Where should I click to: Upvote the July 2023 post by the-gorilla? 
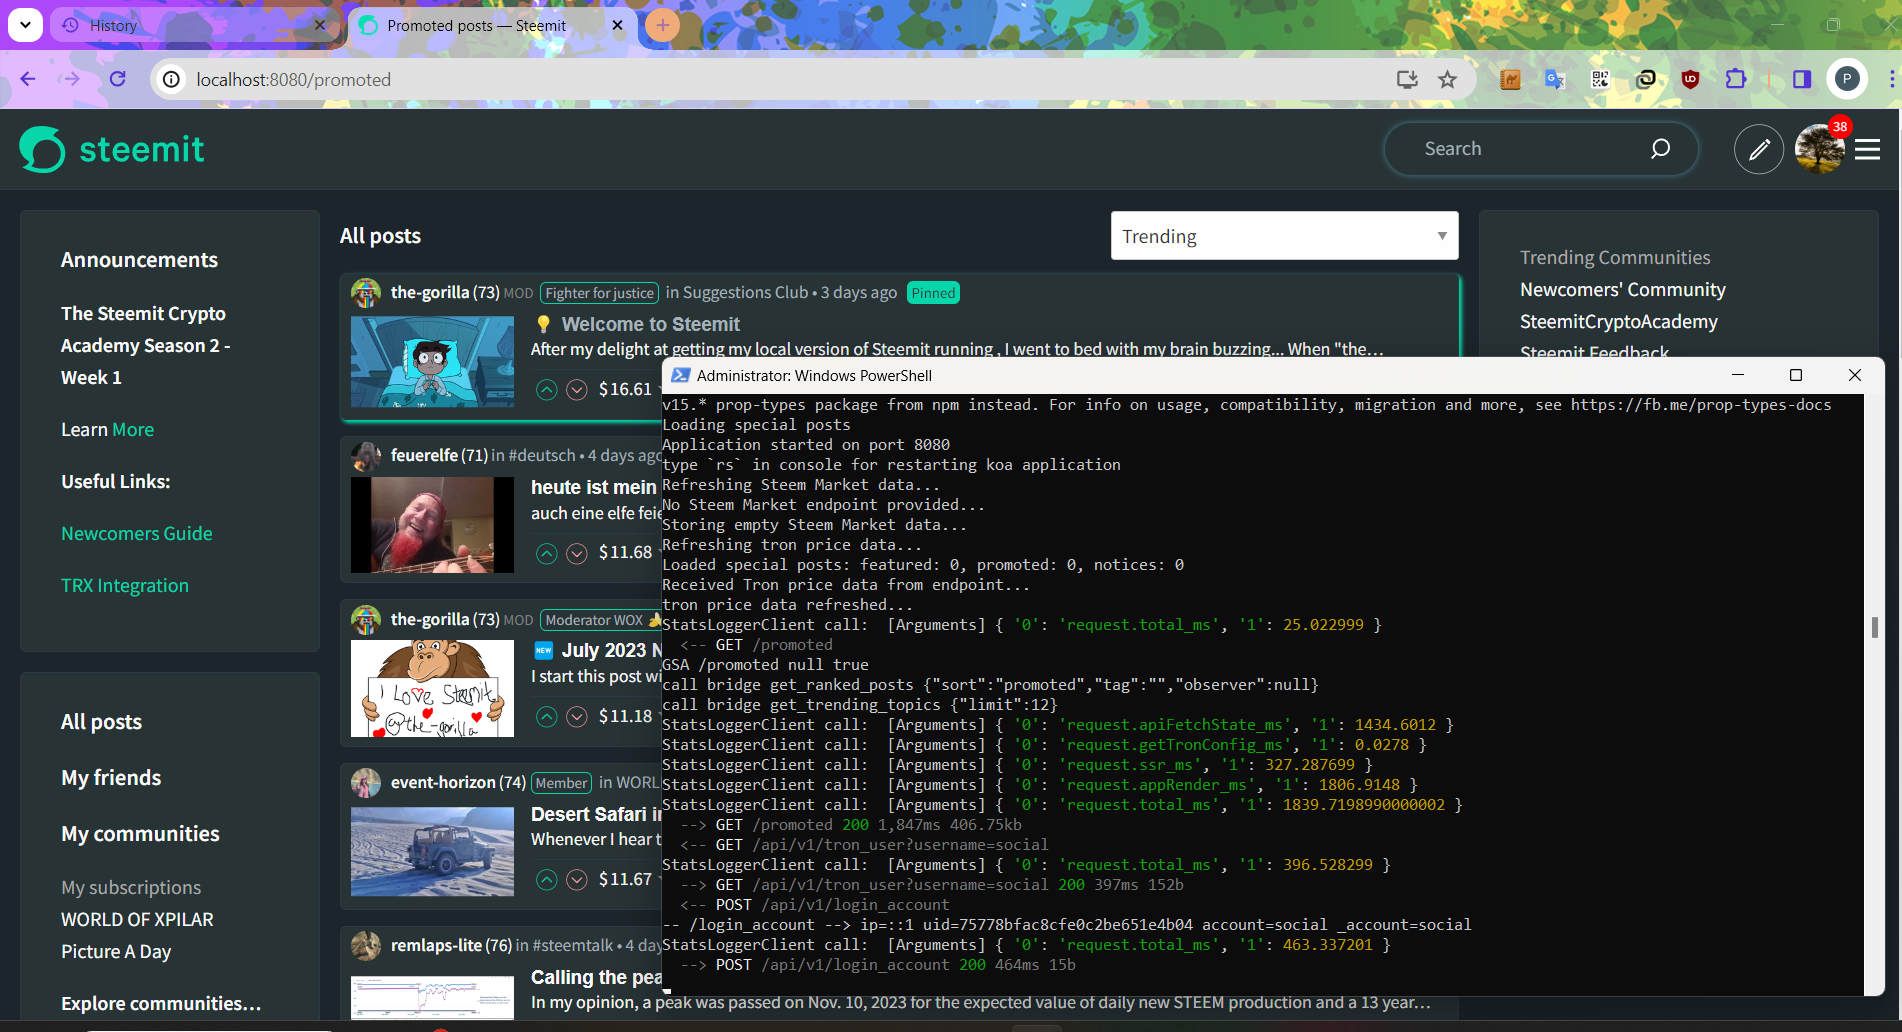[547, 716]
